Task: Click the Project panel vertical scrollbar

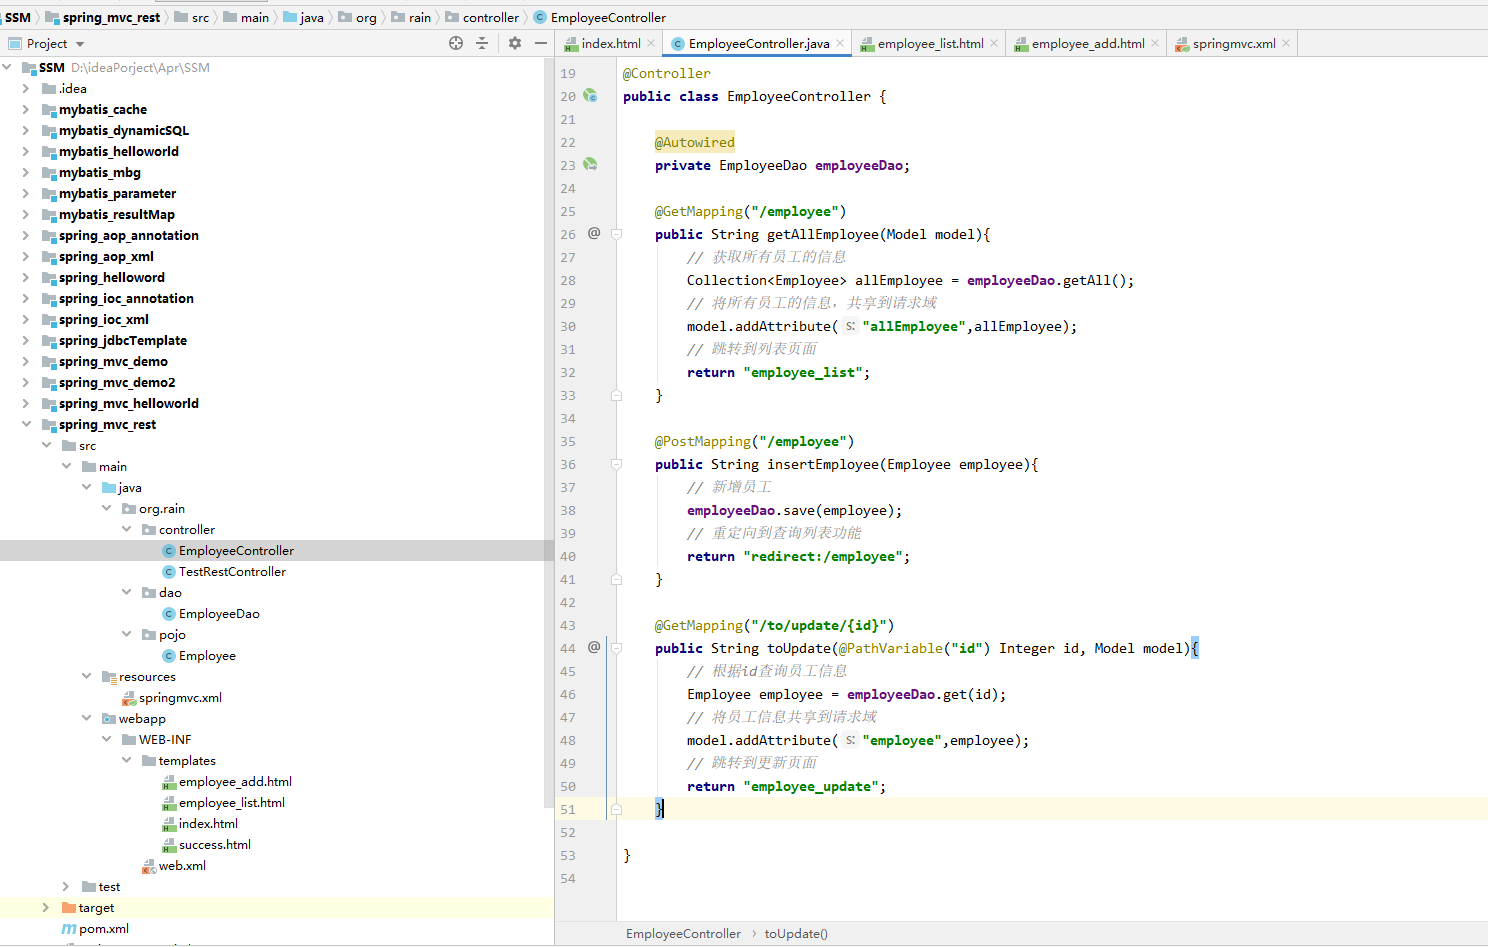Action: click(x=548, y=432)
